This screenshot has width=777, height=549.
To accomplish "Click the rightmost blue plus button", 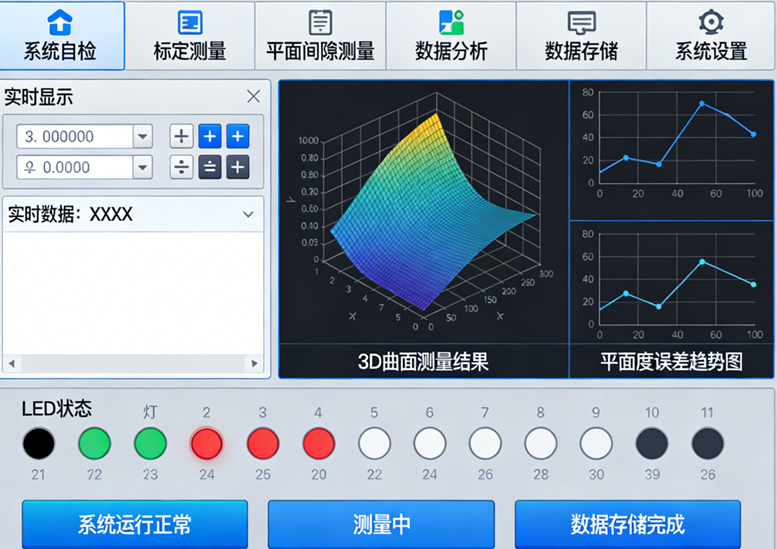I will pos(237,136).
